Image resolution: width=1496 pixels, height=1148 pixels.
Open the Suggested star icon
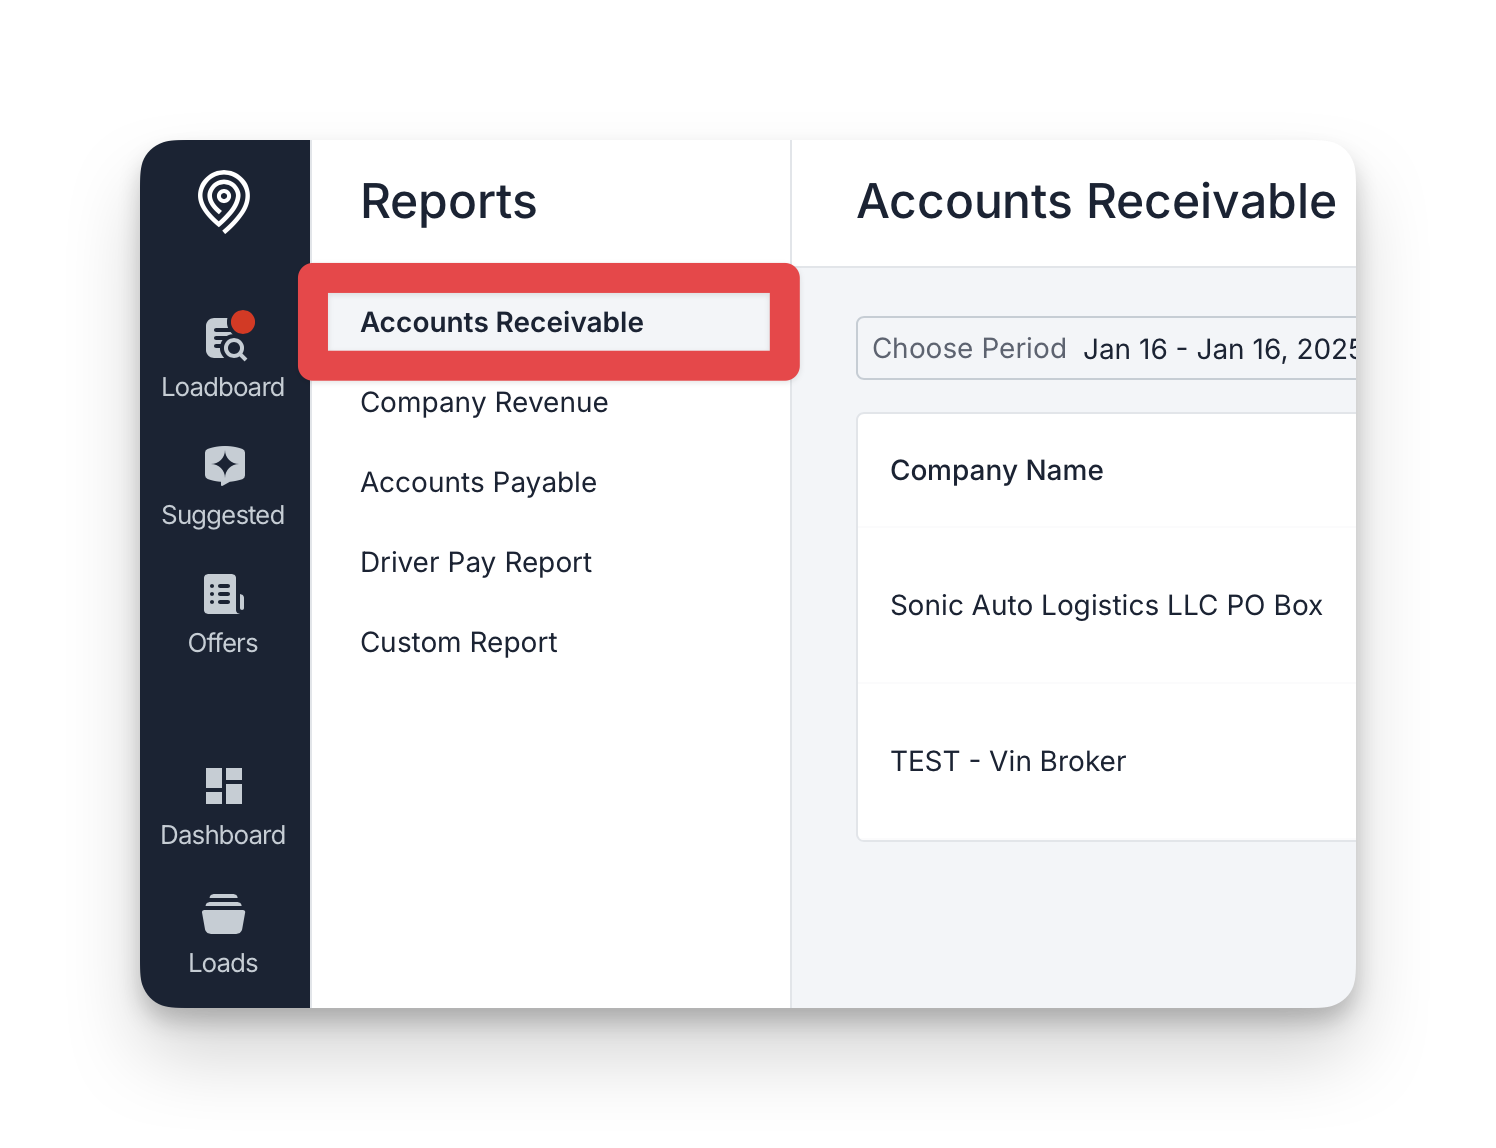pyautogui.click(x=224, y=466)
